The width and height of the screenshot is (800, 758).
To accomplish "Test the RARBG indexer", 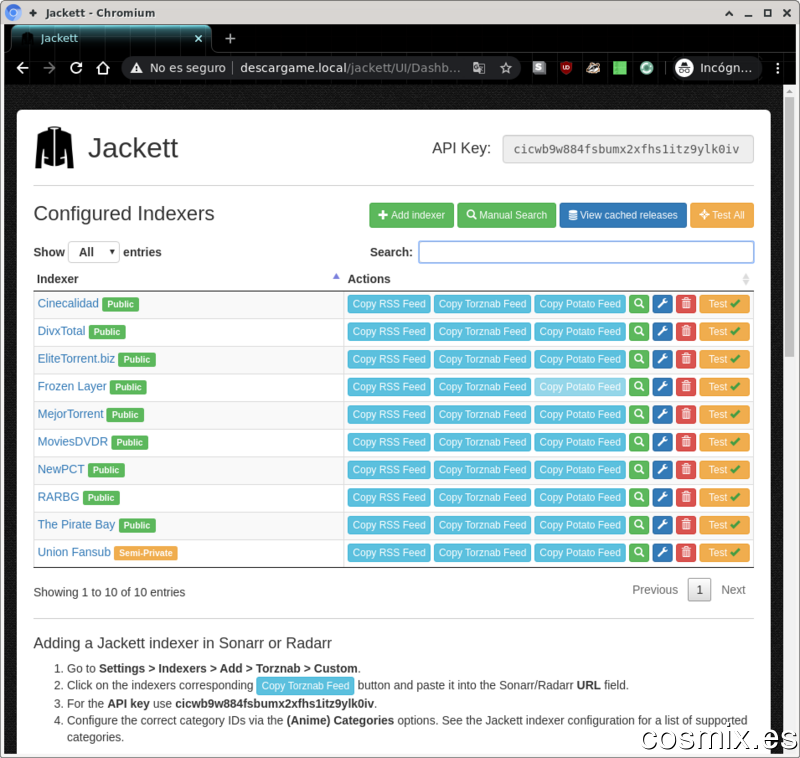I will tap(724, 497).
